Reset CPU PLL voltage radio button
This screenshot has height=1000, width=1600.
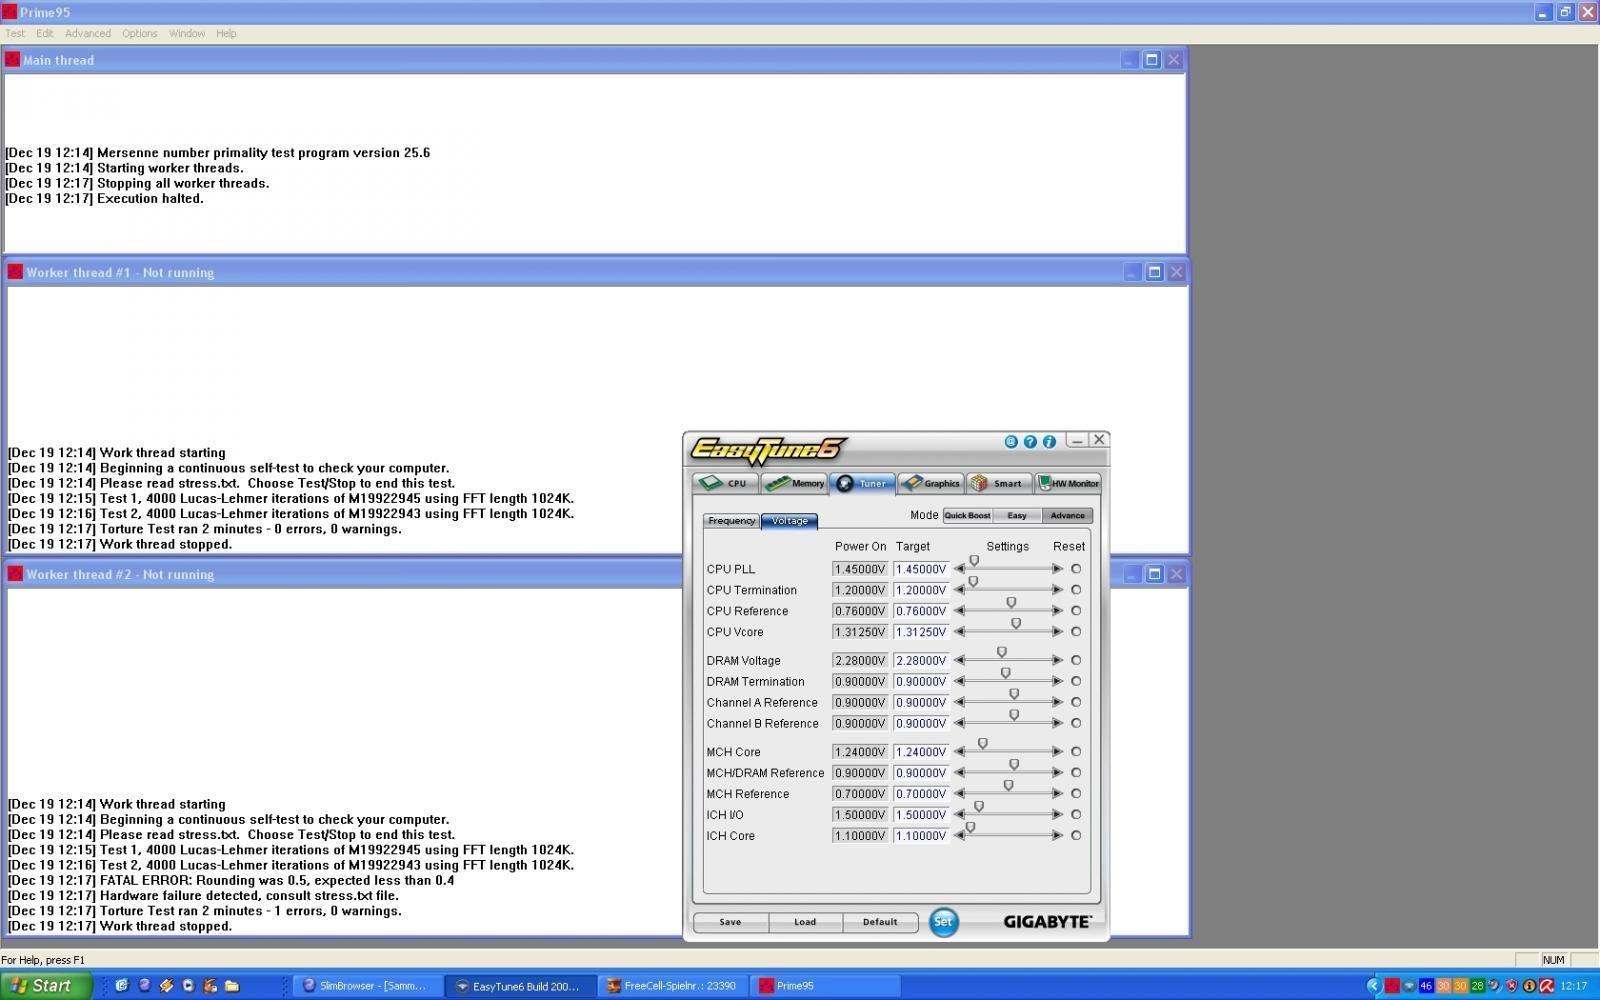[x=1076, y=569]
